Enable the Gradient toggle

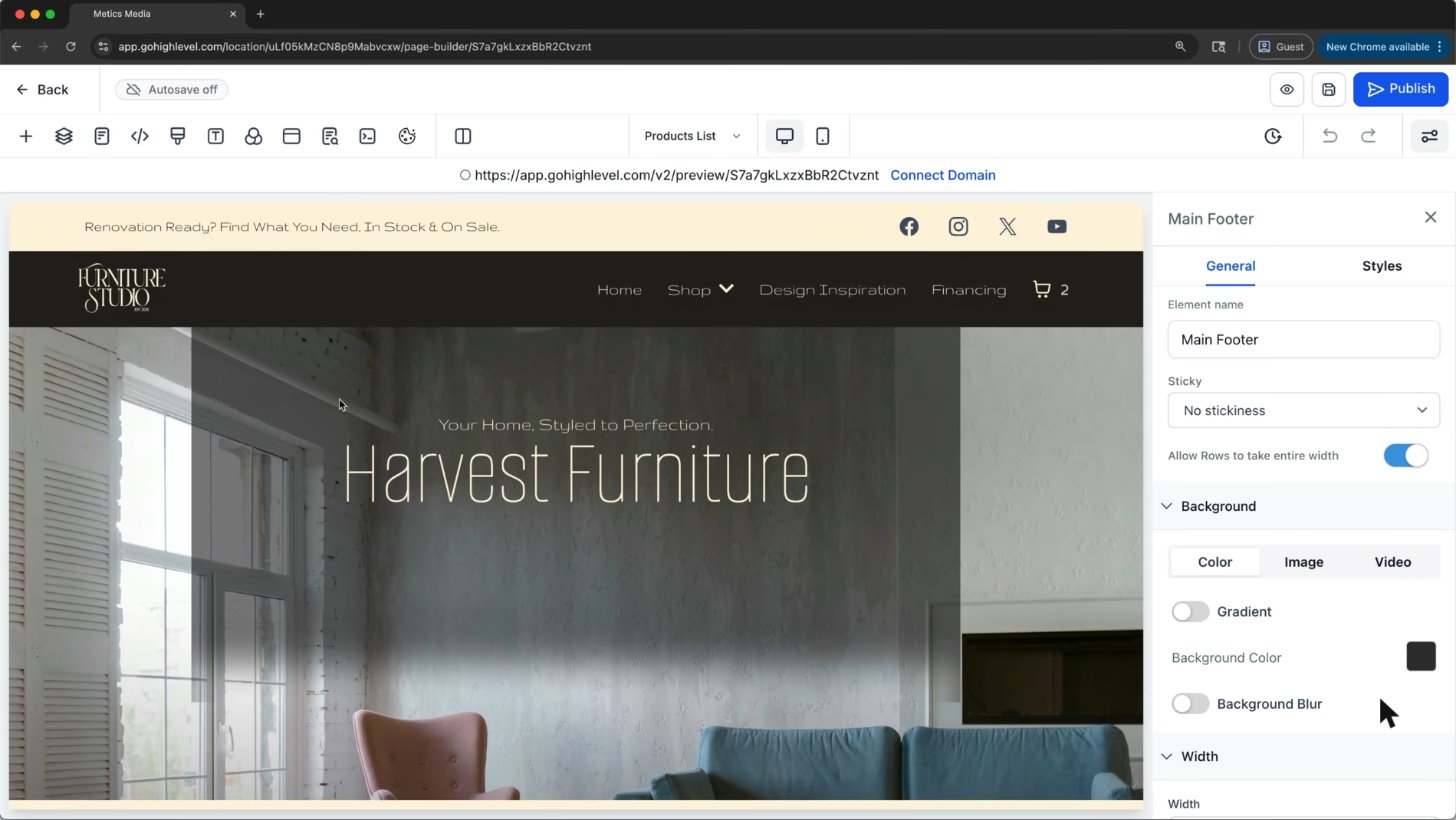pos(1190,611)
